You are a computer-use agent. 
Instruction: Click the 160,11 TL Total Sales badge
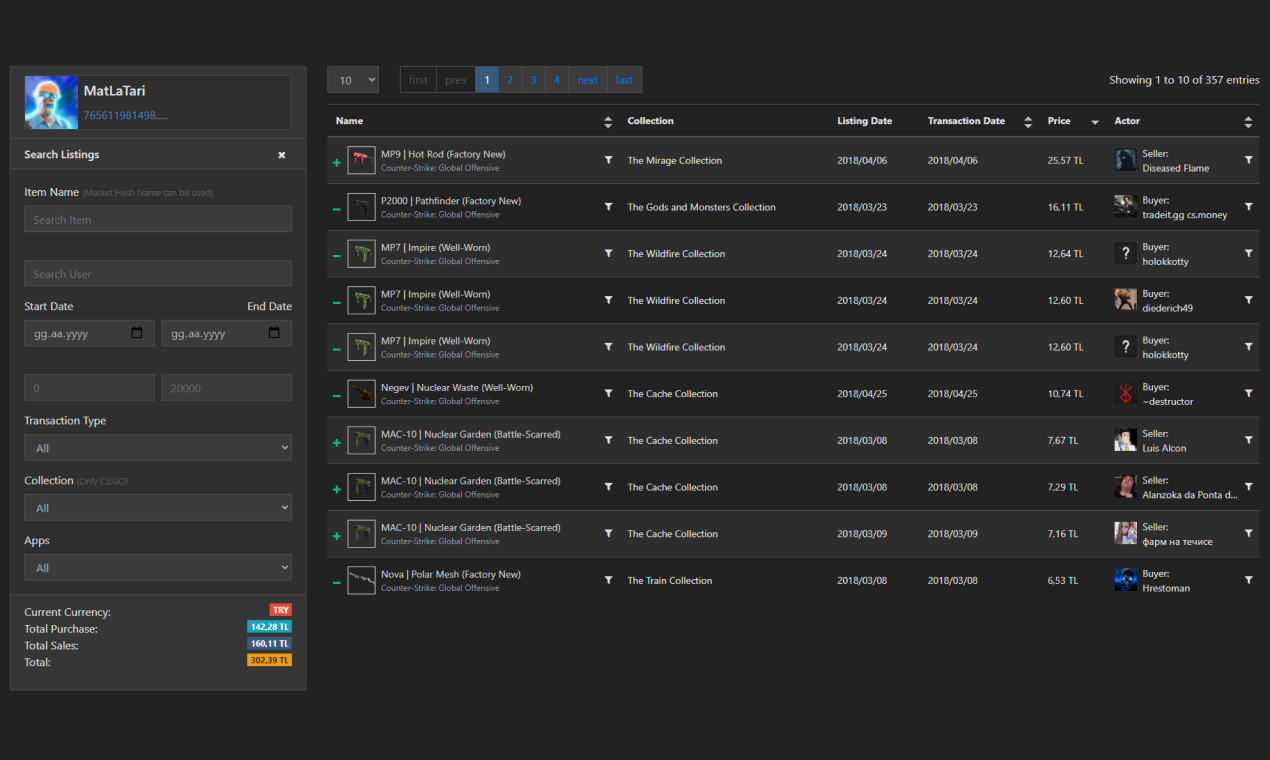click(269, 643)
